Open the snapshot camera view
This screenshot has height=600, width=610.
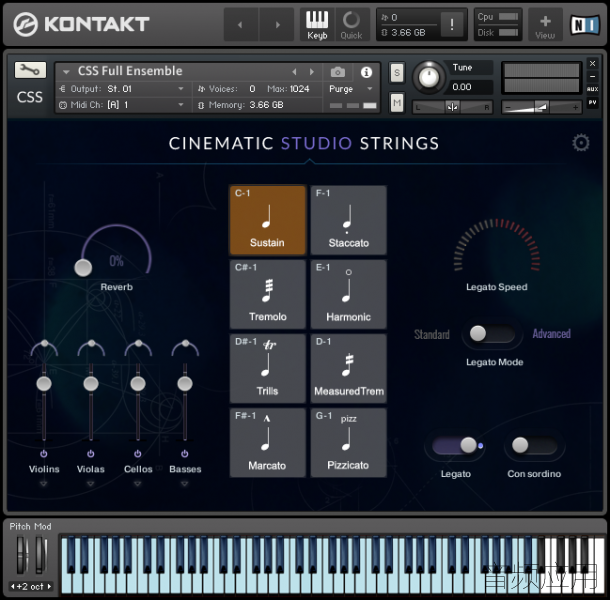click(338, 72)
